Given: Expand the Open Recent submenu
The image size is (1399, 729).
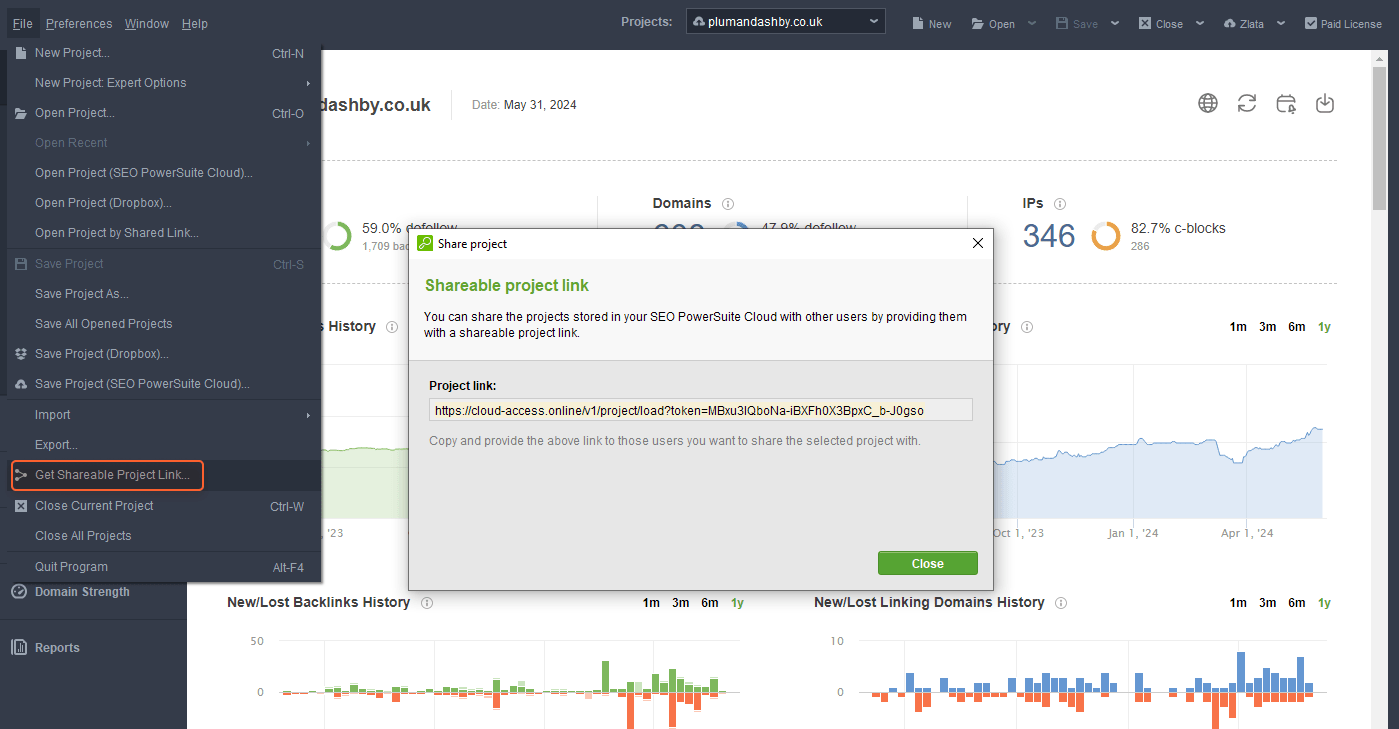Looking at the screenshot, I should [164, 143].
